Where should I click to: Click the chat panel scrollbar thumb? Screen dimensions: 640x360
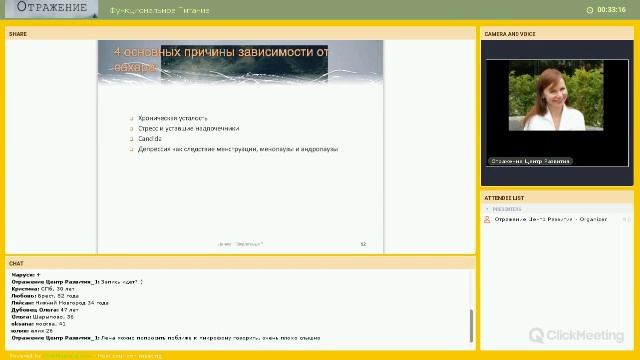(471, 325)
